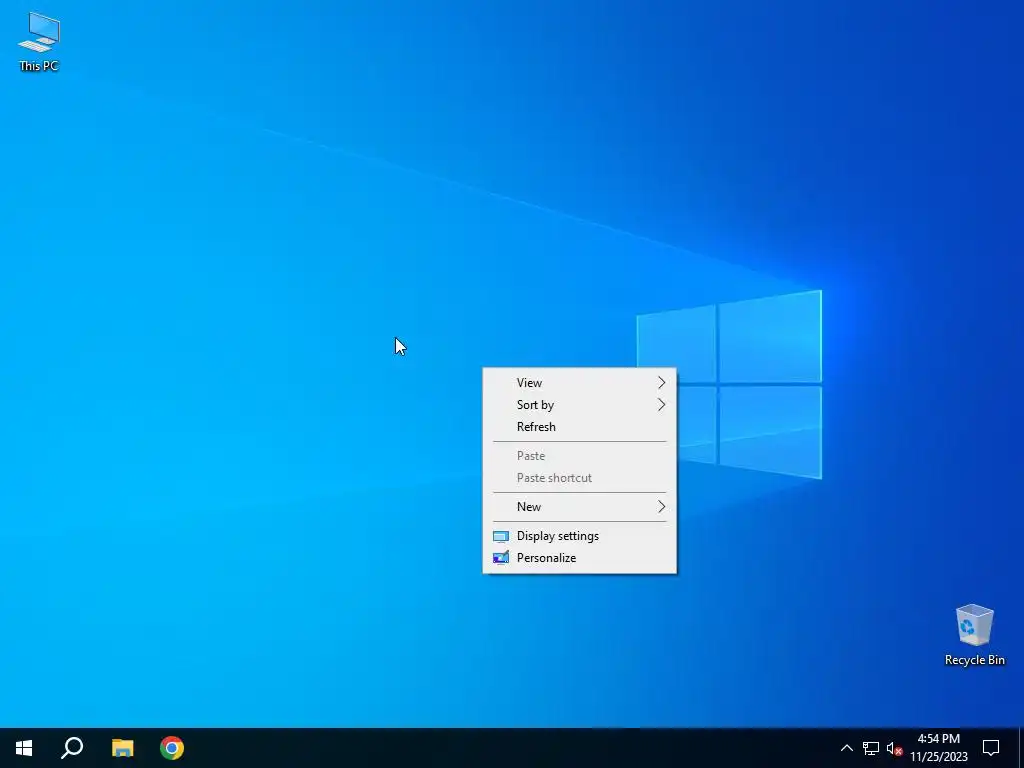The image size is (1024, 768).
Task: Select the This PC desktop icon
Action: (x=39, y=42)
